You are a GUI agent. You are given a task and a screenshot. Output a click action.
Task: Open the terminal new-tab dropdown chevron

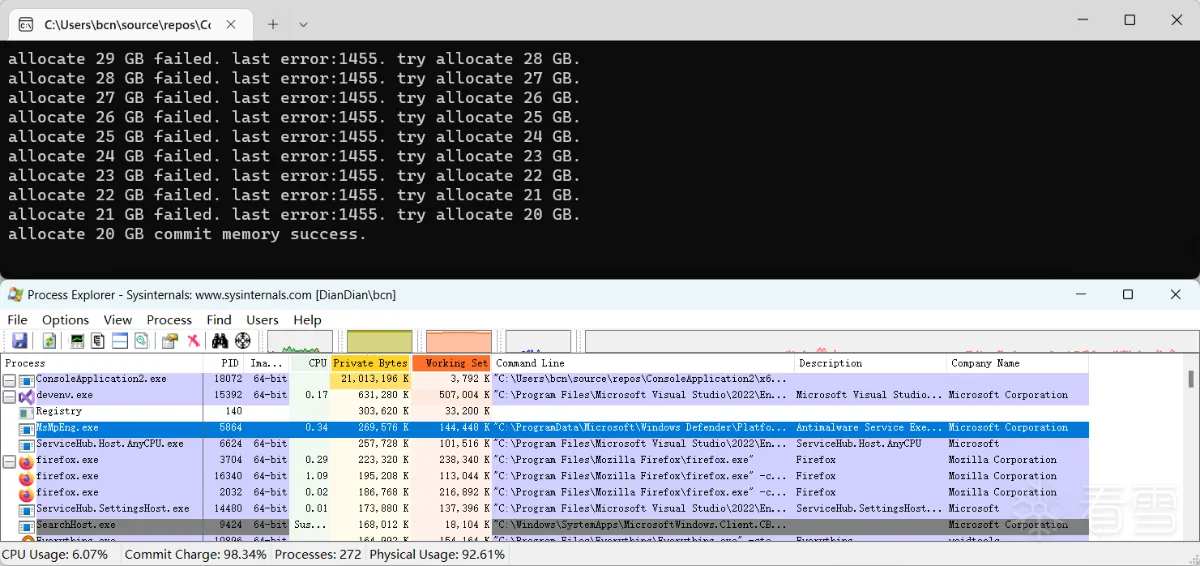(304, 24)
